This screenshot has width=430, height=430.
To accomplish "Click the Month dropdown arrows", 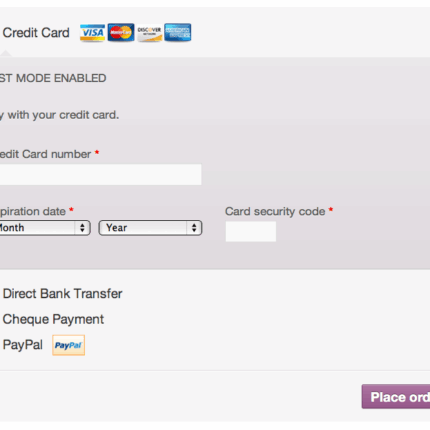I will coord(82,228).
